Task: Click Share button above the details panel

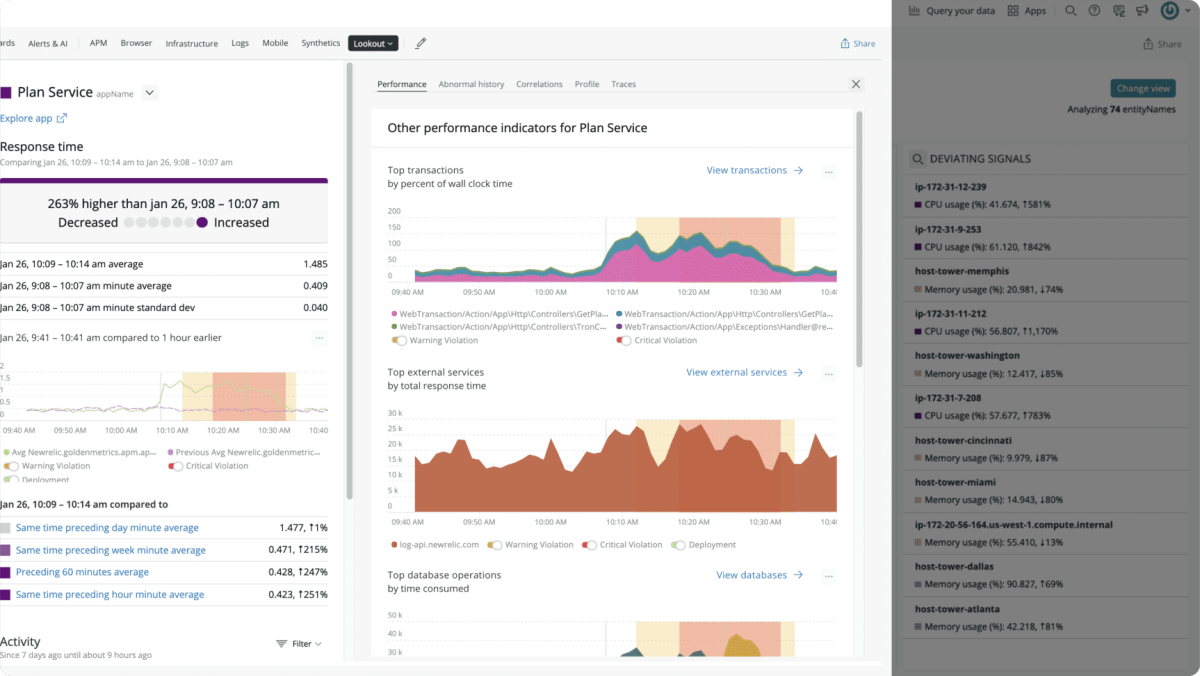Action: tap(858, 44)
